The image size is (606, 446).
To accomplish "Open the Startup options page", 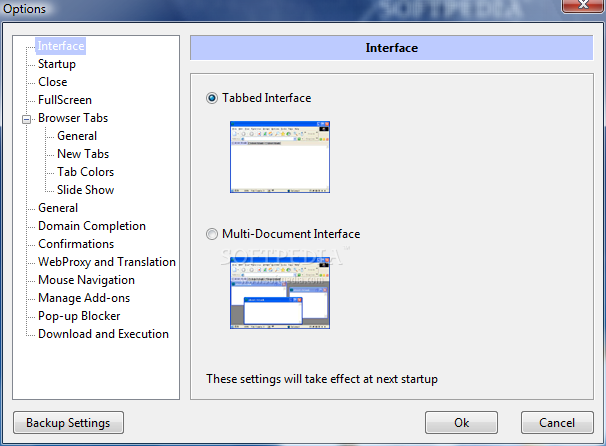I will pos(57,64).
